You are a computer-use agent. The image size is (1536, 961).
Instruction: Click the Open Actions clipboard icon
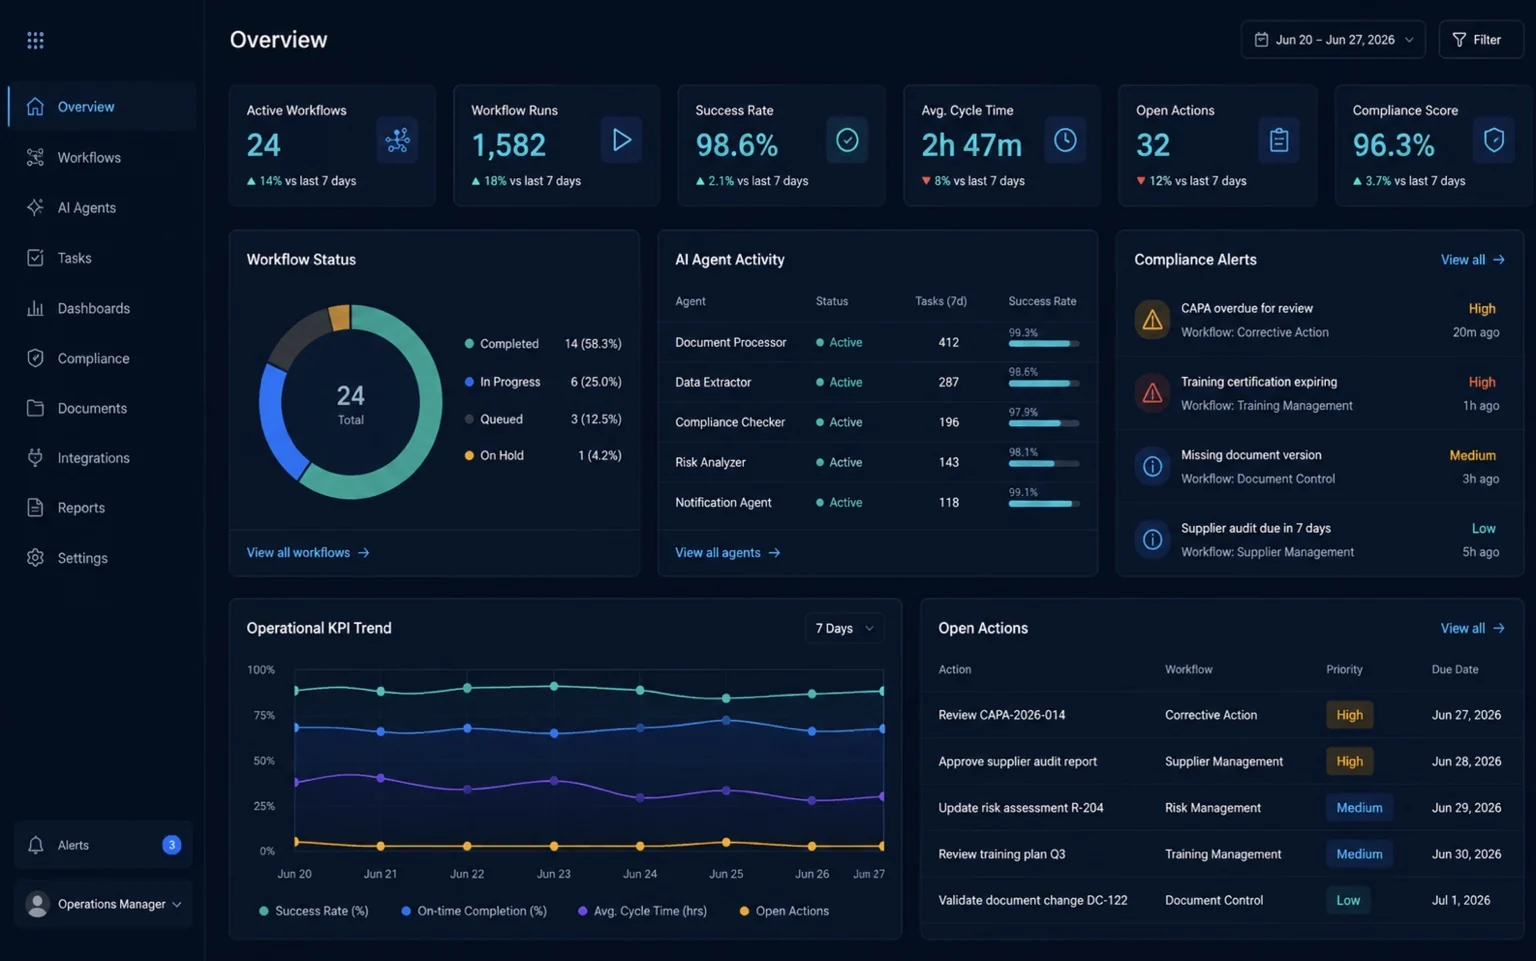coord(1279,140)
